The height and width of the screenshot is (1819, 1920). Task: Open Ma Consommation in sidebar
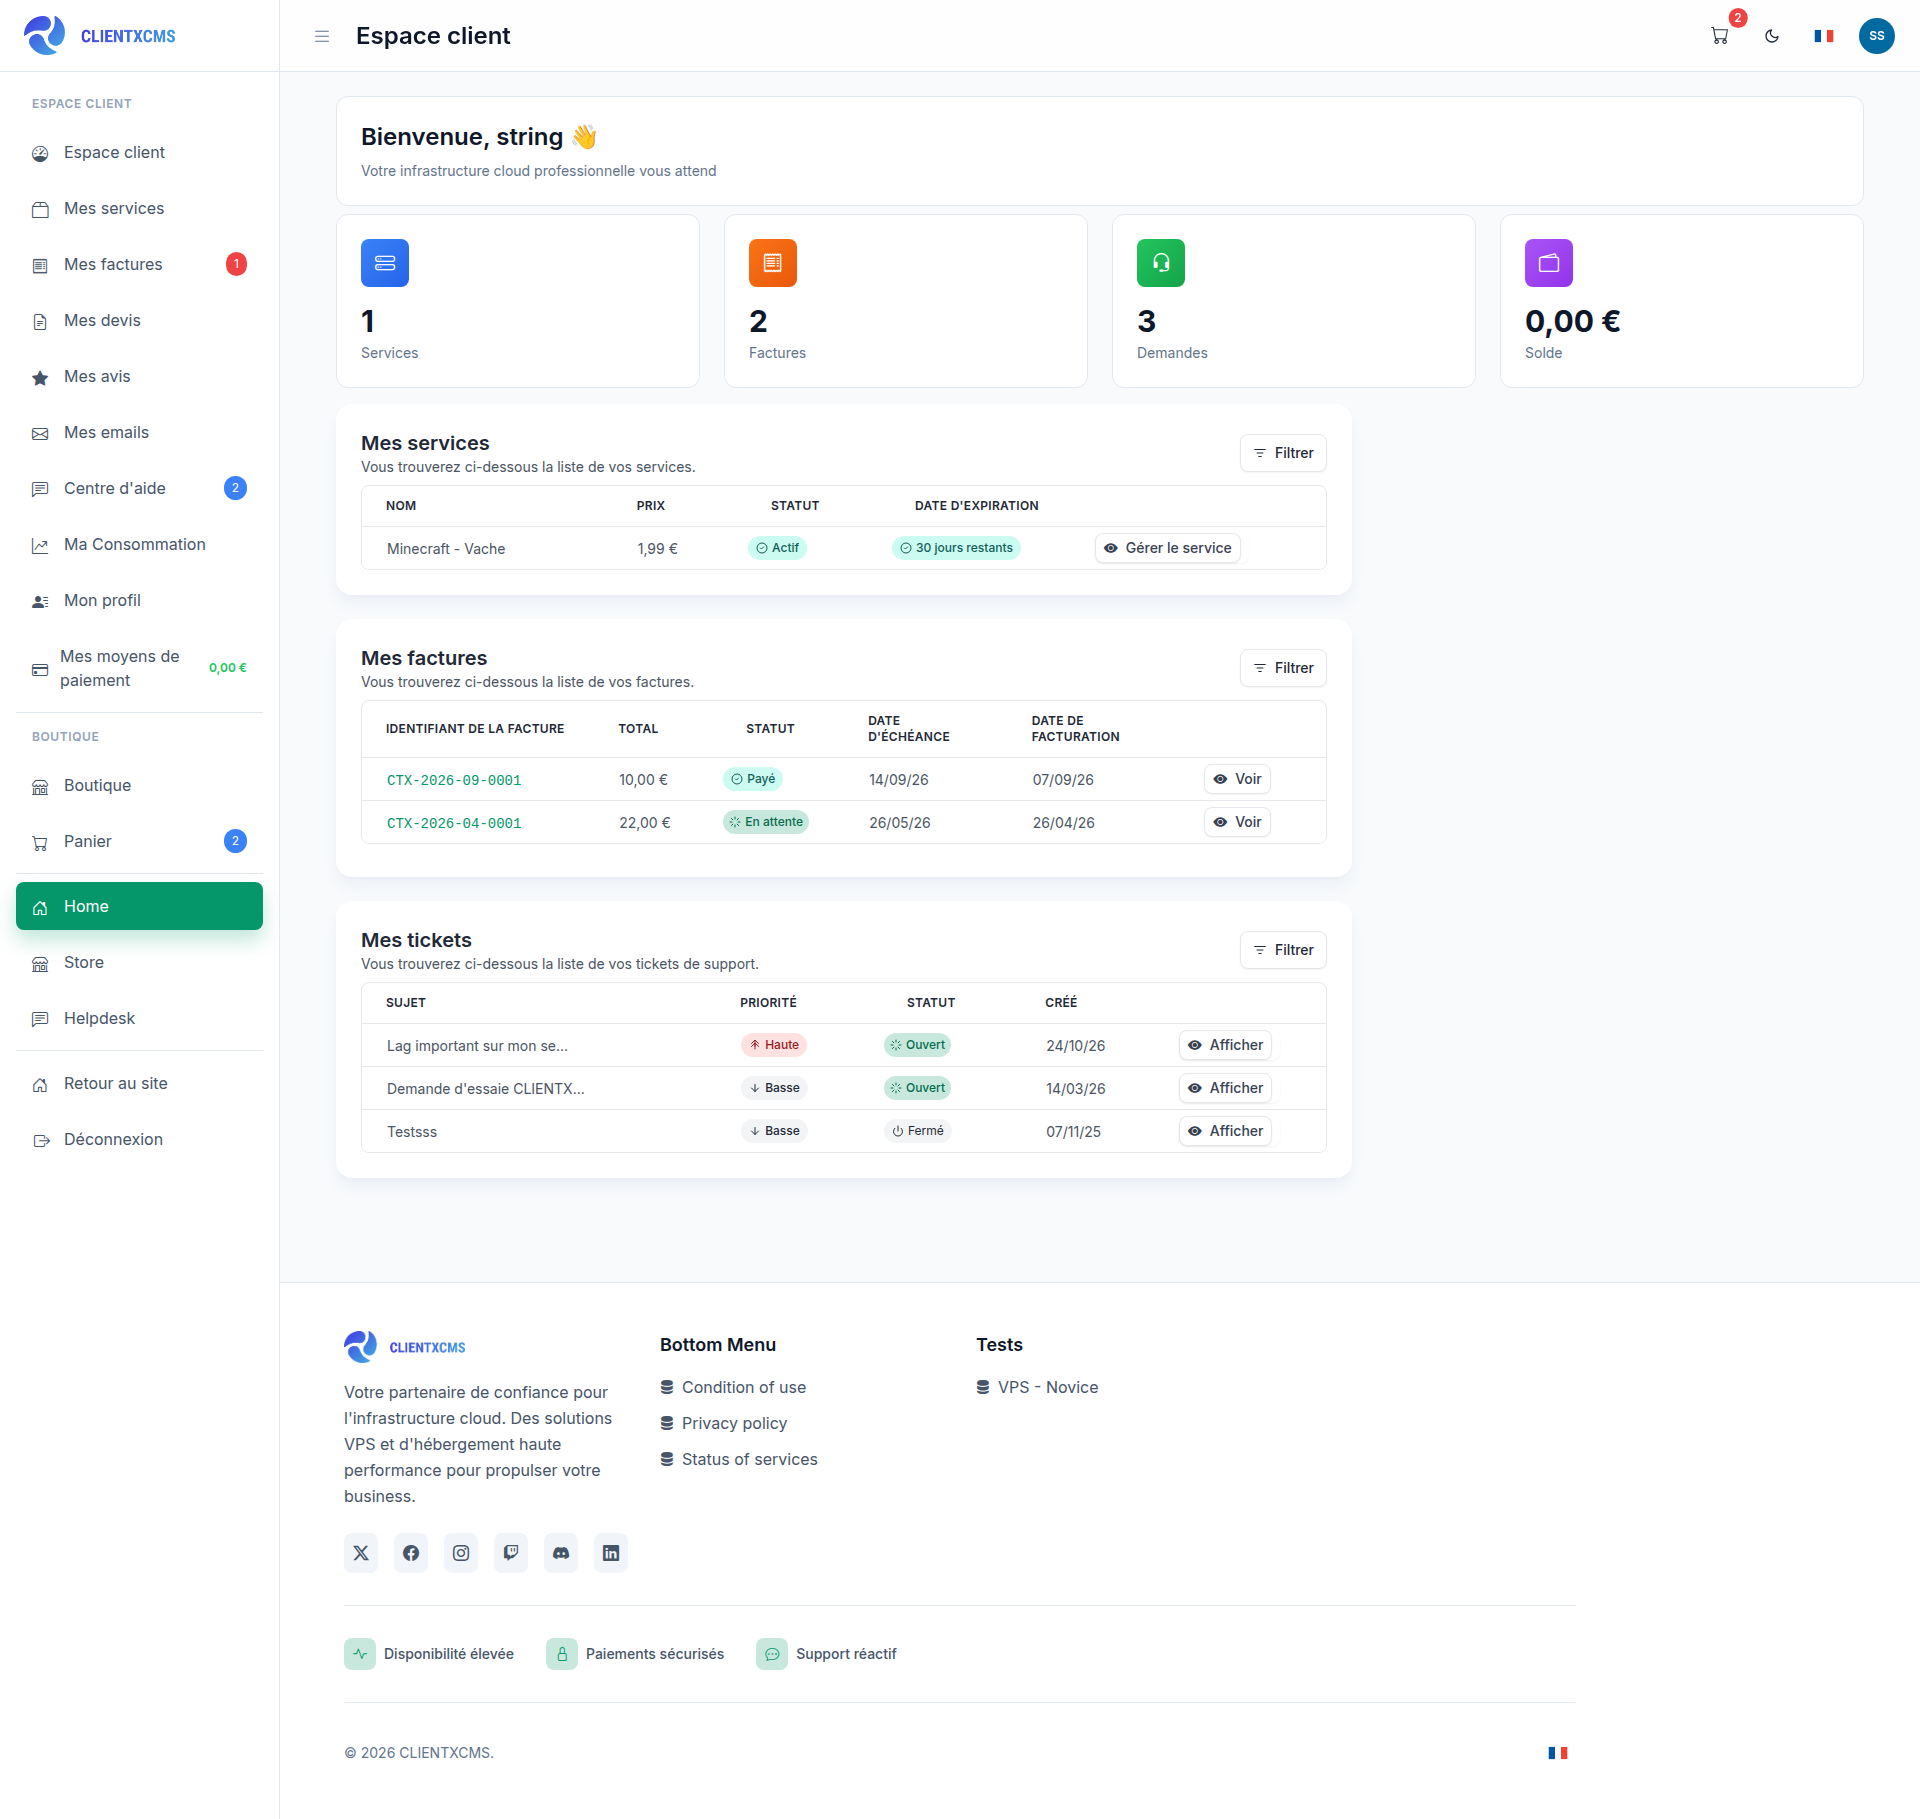pyautogui.click(x=139, y=544)
